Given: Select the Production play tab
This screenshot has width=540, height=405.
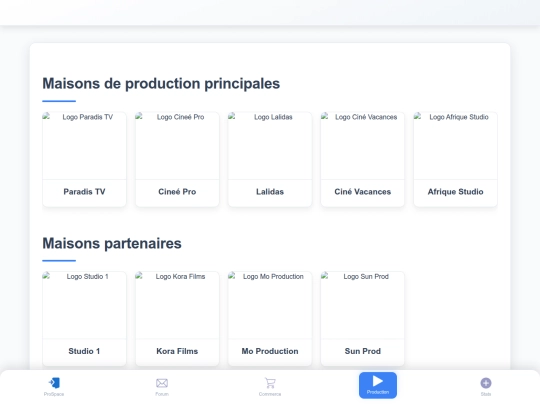Looking at the screenshot, I should pyautogui.click(x=378, y=385).
